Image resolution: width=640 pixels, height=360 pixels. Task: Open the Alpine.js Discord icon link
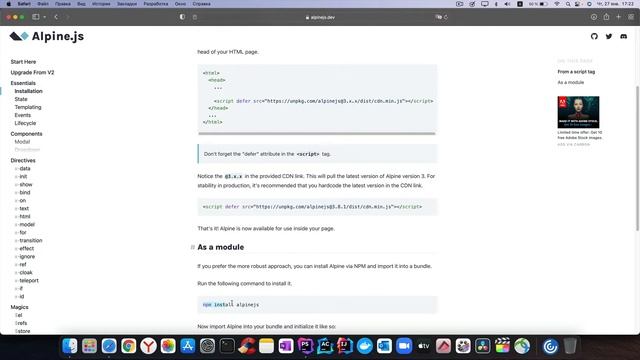click(x=623, y=36)
